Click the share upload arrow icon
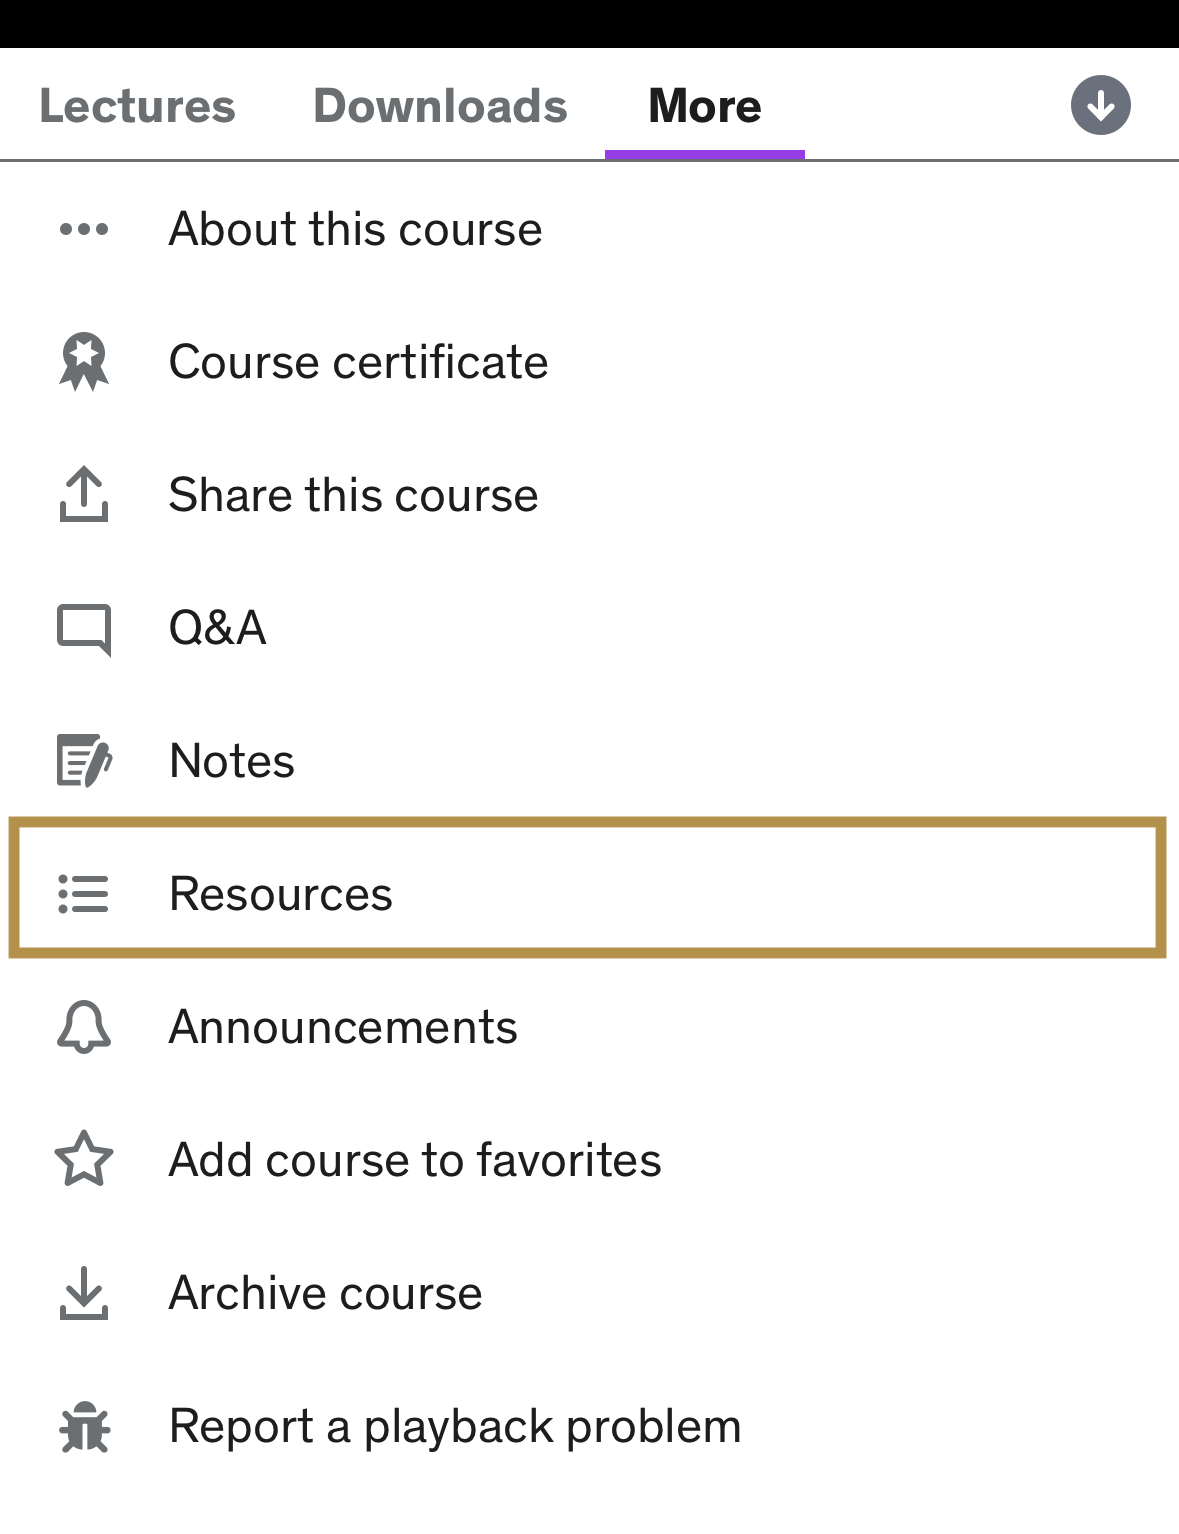 (84, 494)
